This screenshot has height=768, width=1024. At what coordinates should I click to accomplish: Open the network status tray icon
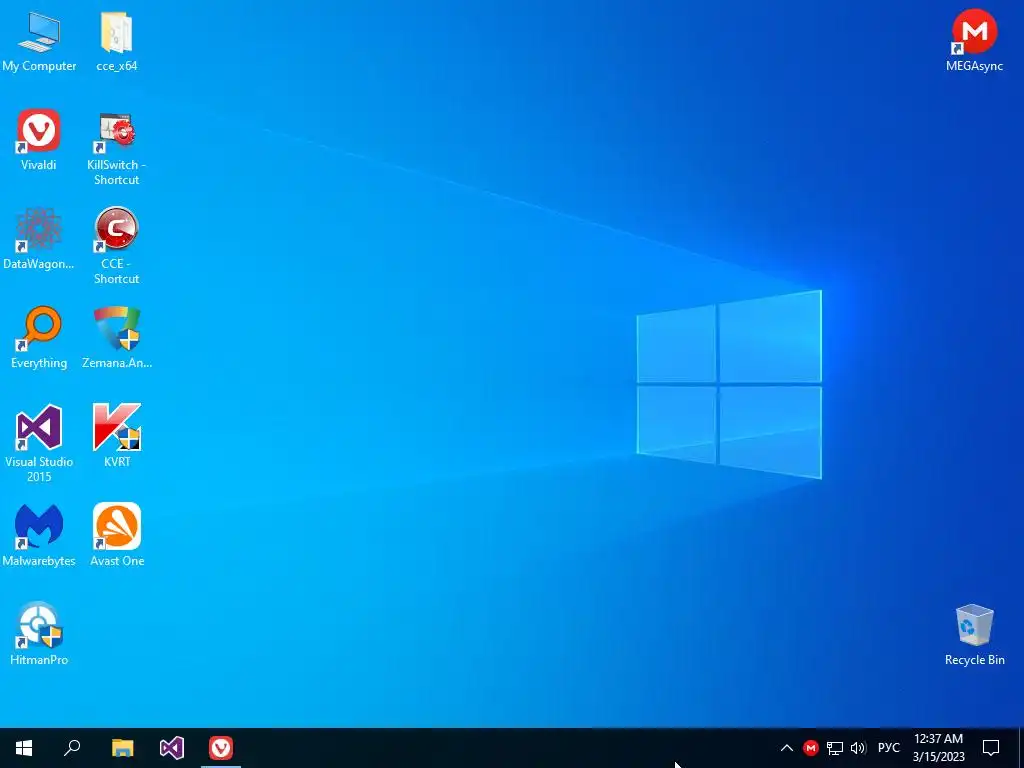click(835, 748)
